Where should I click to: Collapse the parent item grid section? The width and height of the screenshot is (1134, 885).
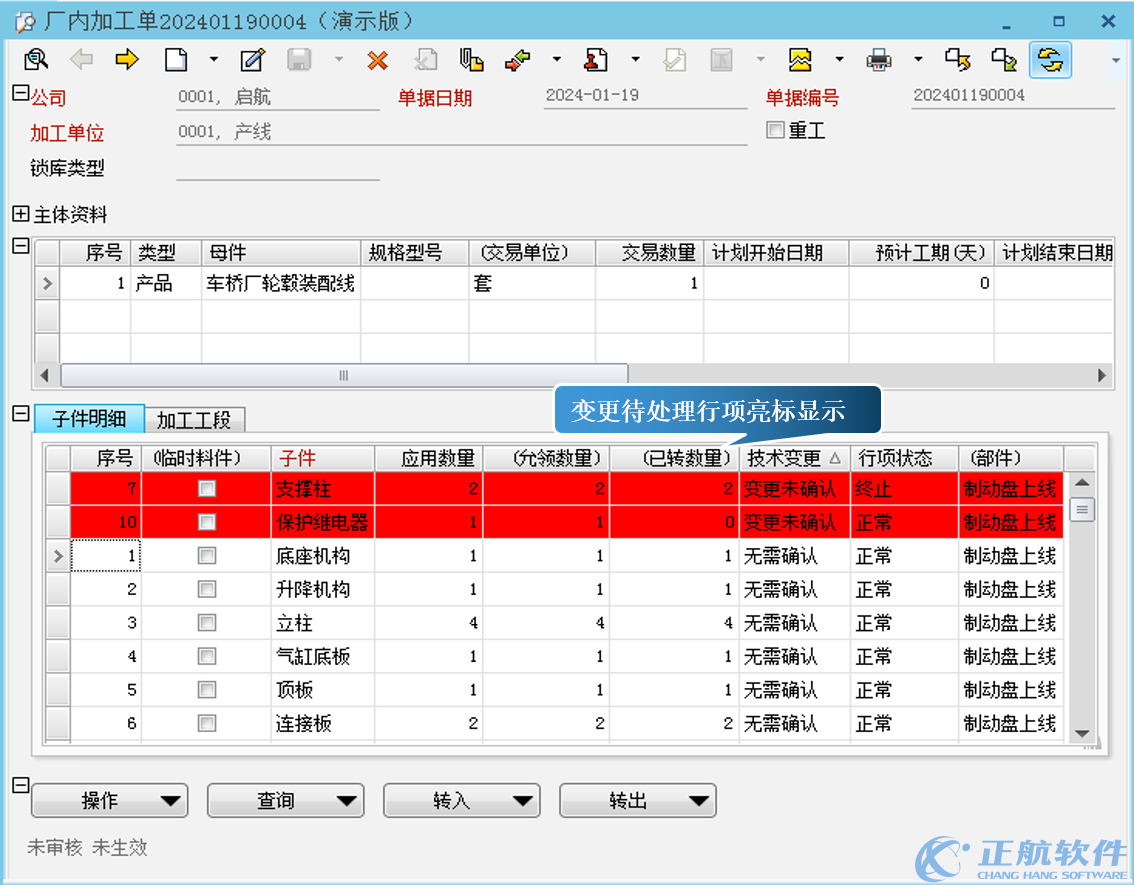[x=20, y=246]
